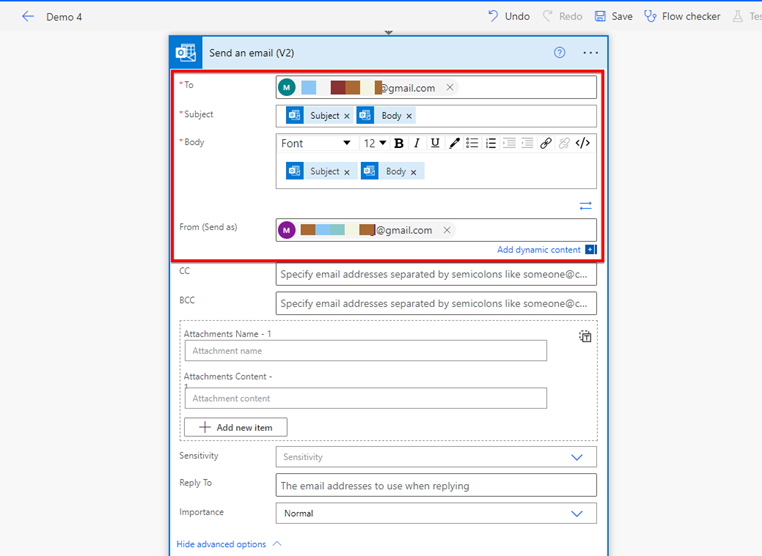Click the Attachment content field
Image resolution: width=762 pixels, height=556 pixels.
(365, 399)
